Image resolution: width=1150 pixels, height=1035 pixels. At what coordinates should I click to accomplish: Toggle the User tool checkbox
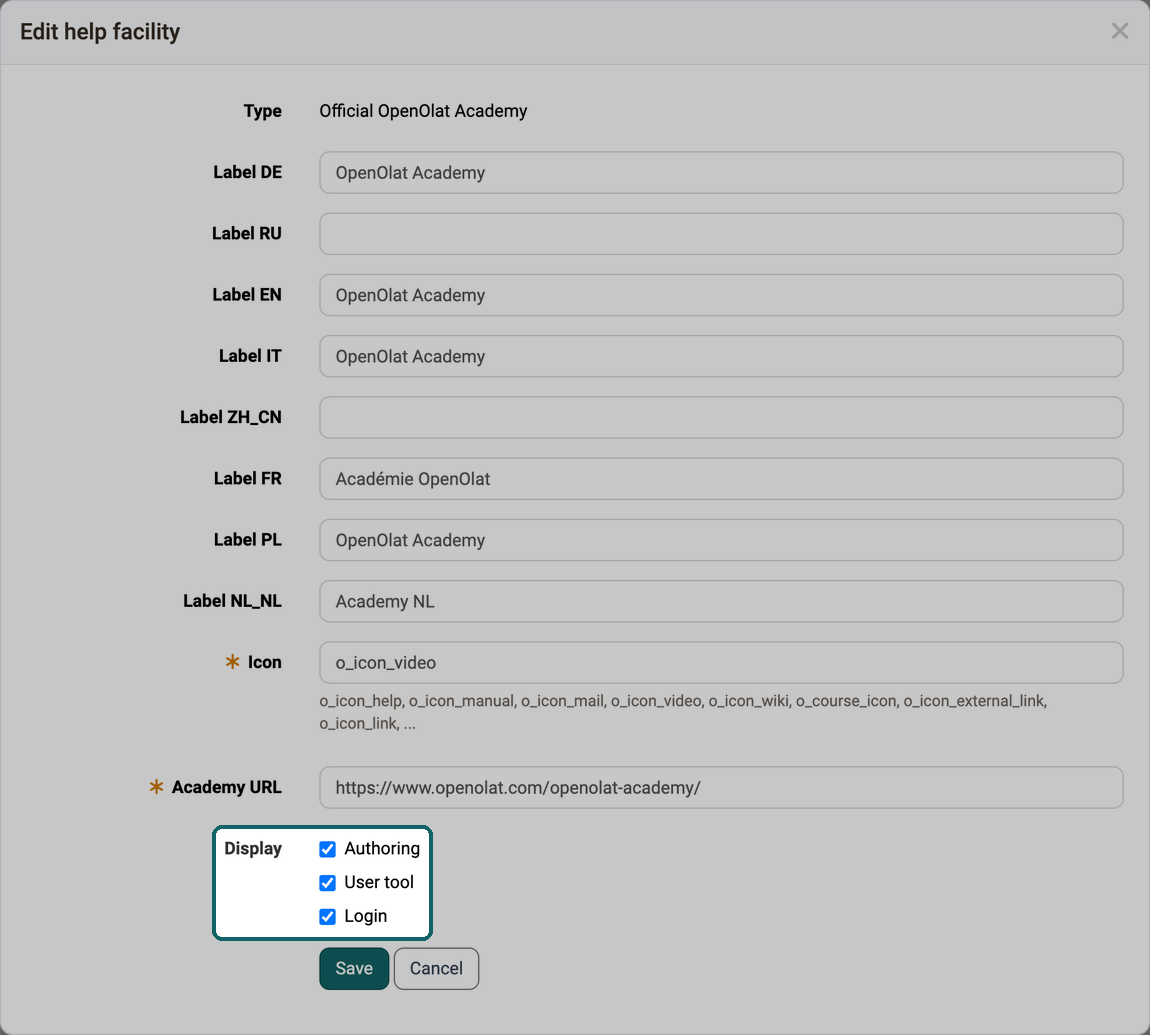point(328,882)
